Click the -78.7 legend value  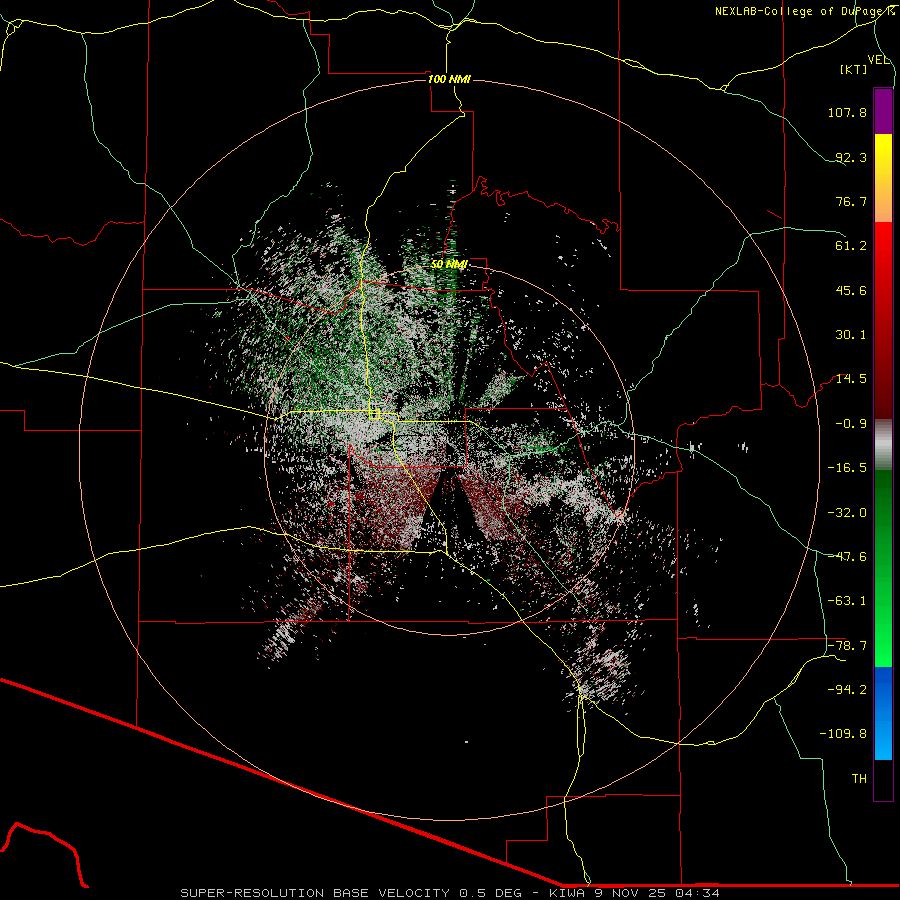tap(847, 646)
